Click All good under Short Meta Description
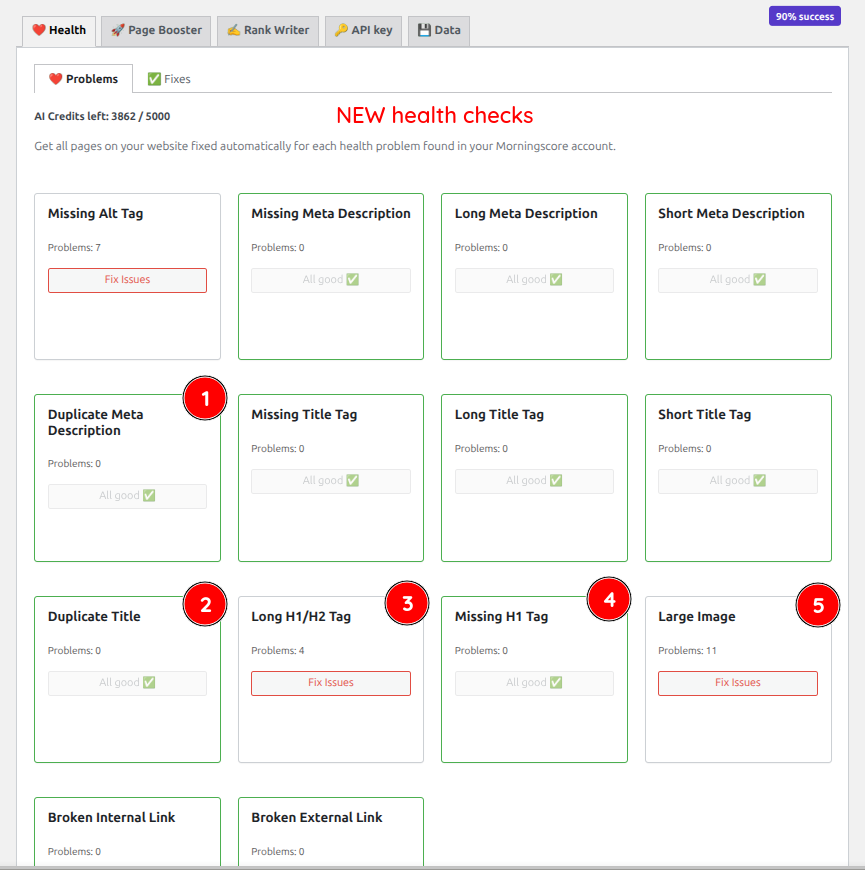The image size is (865, 870). pyautogui.click(x=737, y=280)
